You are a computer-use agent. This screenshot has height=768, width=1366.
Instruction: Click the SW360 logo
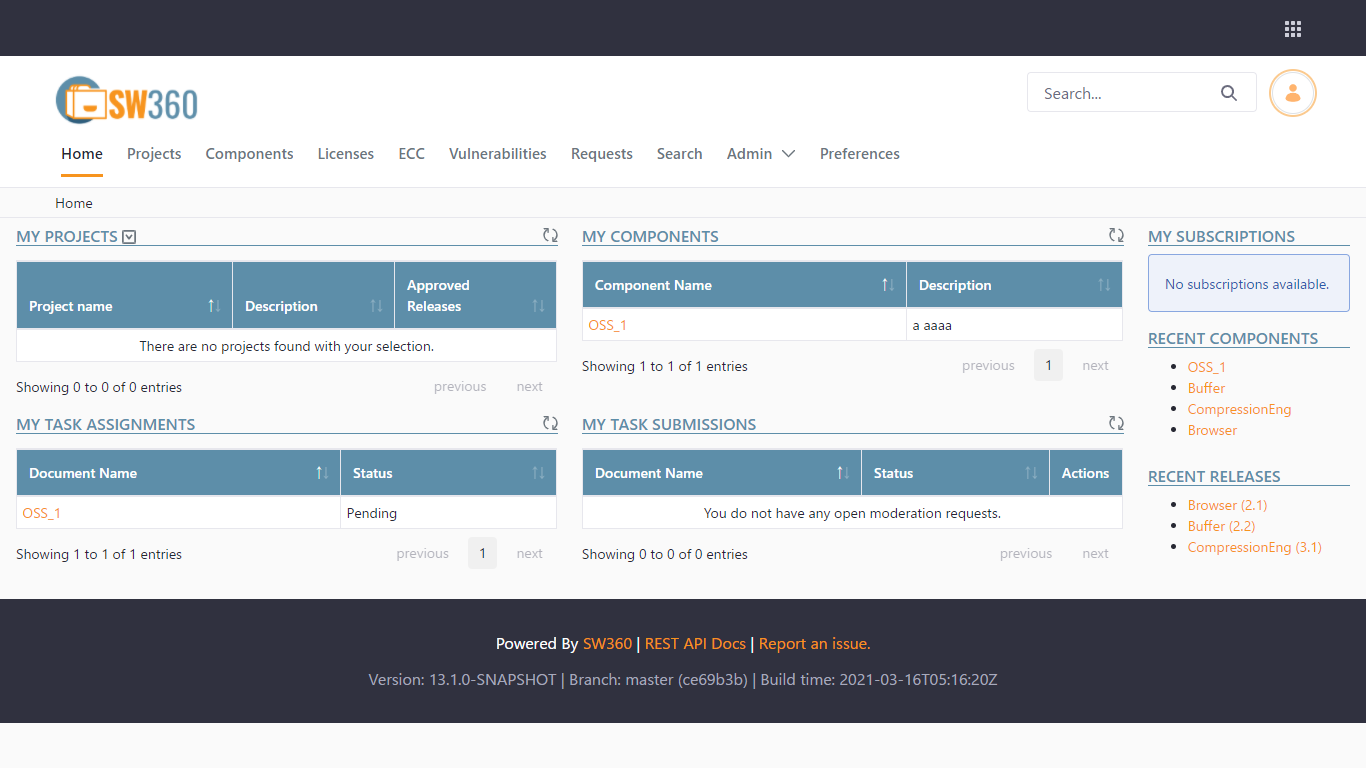(x=127, y=101)
